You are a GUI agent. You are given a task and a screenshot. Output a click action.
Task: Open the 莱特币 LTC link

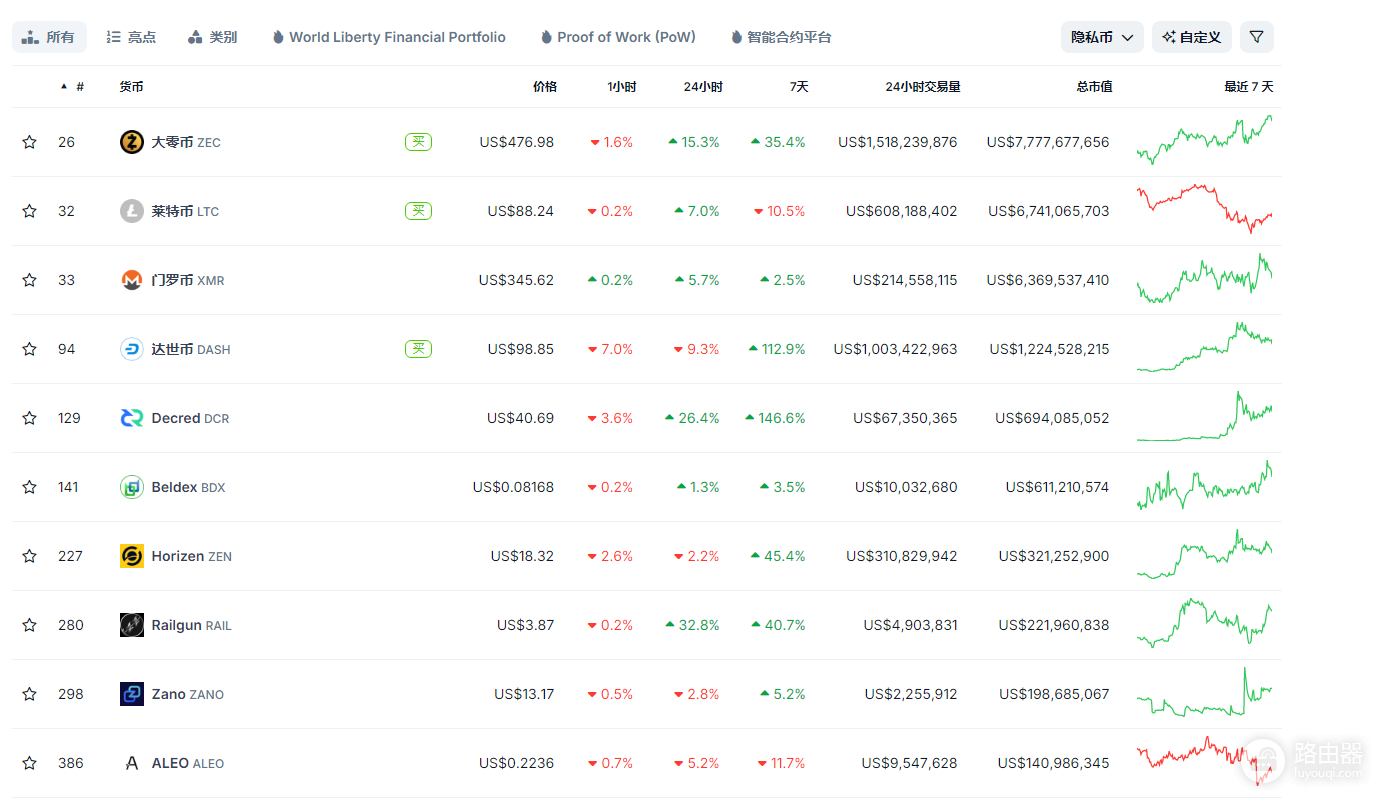[x=185, y=211]
